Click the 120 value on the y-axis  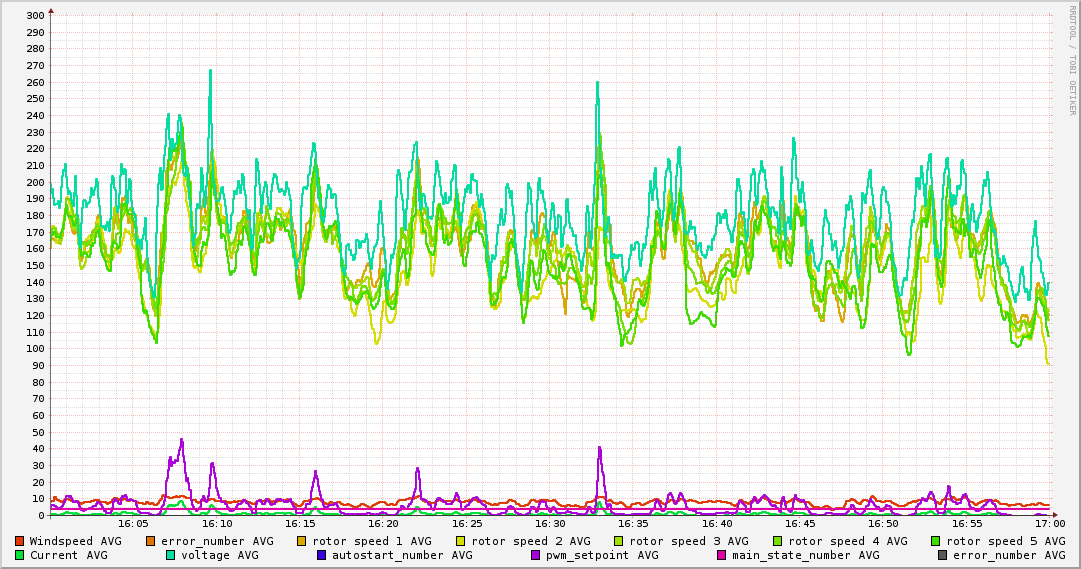36,316
